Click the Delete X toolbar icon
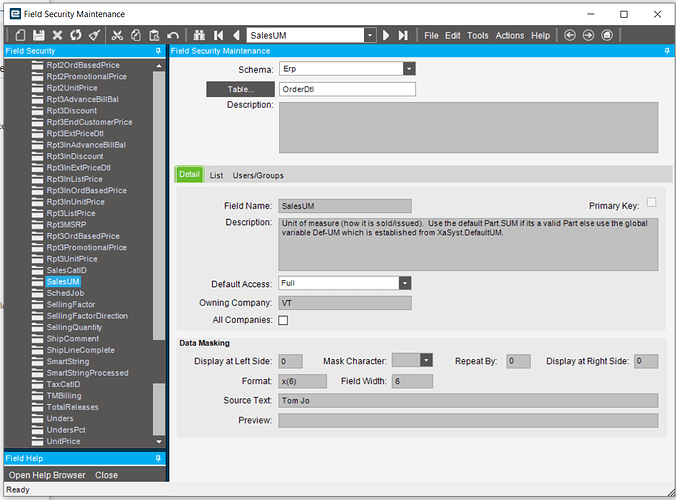This screenshot has height=500, width=676. [x=57, y=35]
